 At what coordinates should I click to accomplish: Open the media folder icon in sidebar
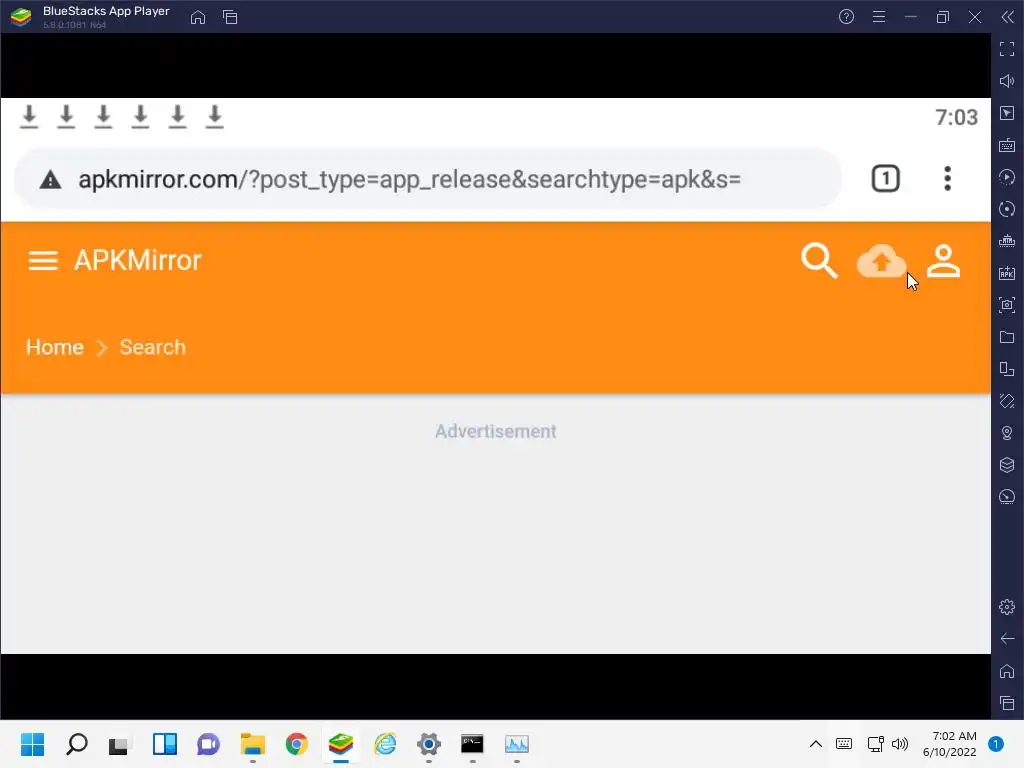pyautogui.click(x=1007, y=337)
